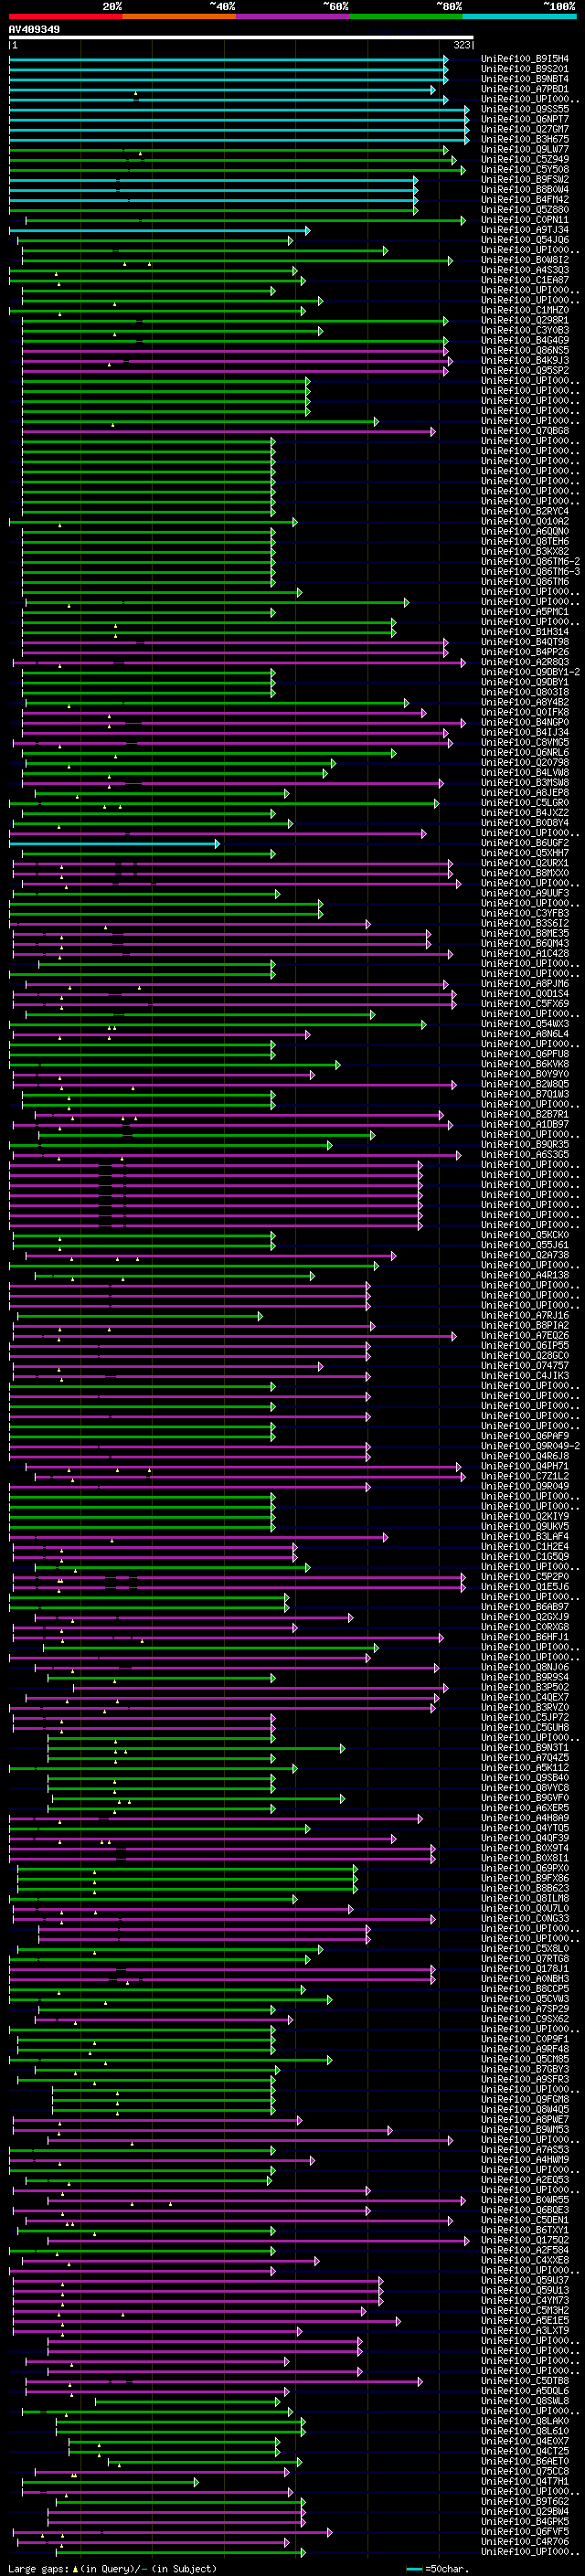Select label UniRef100_Q27GM7
585x2576 pixels.
525,129
